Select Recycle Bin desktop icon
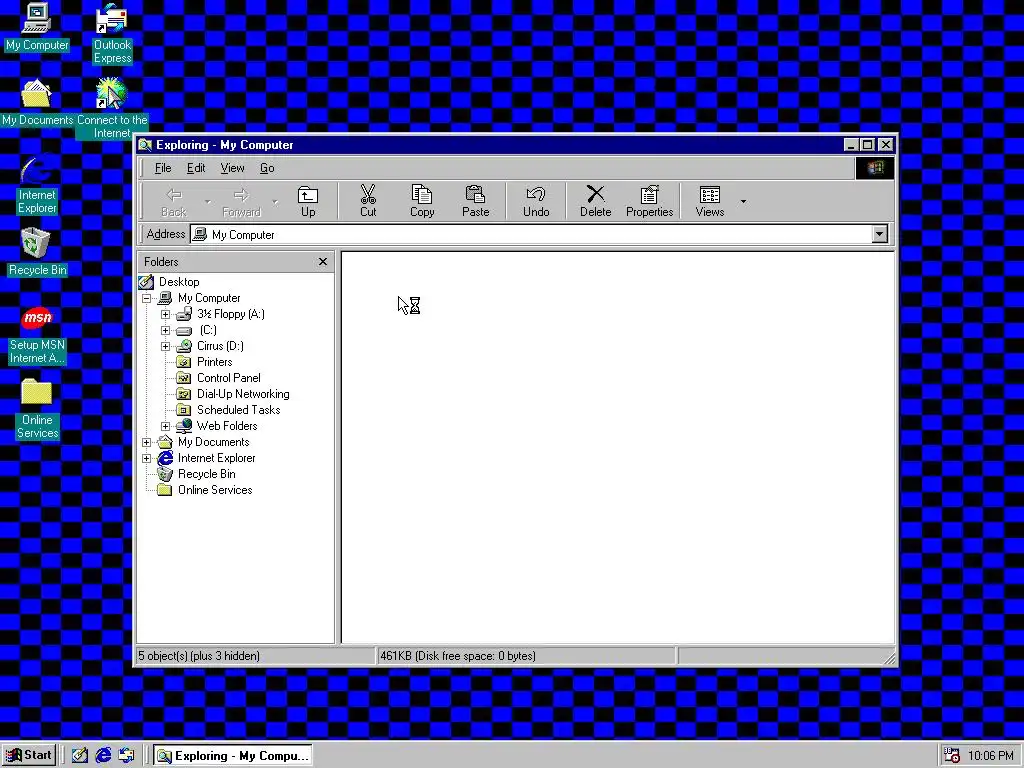 pos(37,252)
